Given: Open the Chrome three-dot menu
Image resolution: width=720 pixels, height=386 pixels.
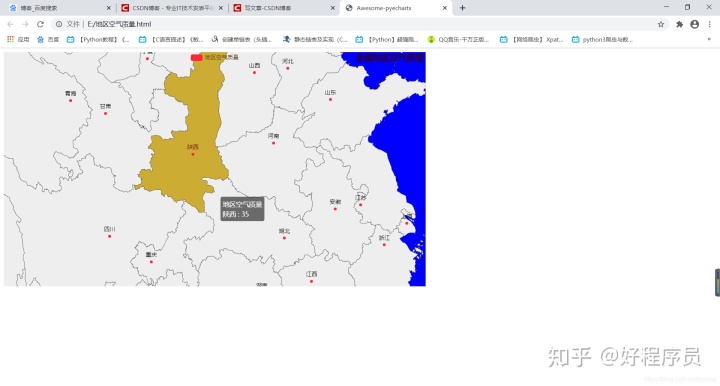Looking at the screenshot, I should pyautogui.click(x=709, y=24).
